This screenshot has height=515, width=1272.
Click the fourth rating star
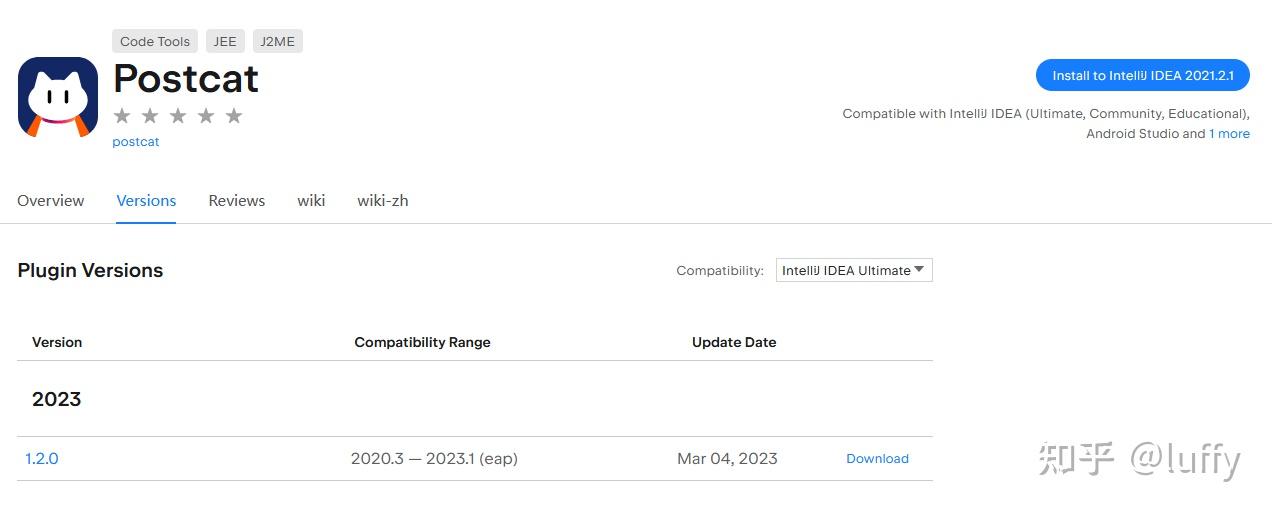pos(206,116)
